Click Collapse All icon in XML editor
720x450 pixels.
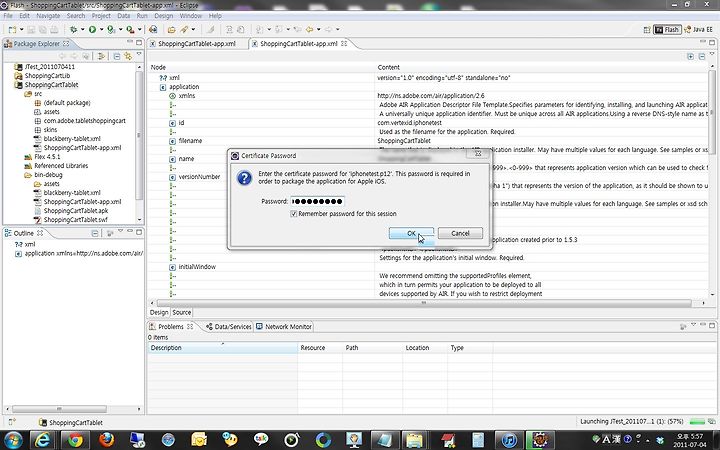(x=702, y=56)
